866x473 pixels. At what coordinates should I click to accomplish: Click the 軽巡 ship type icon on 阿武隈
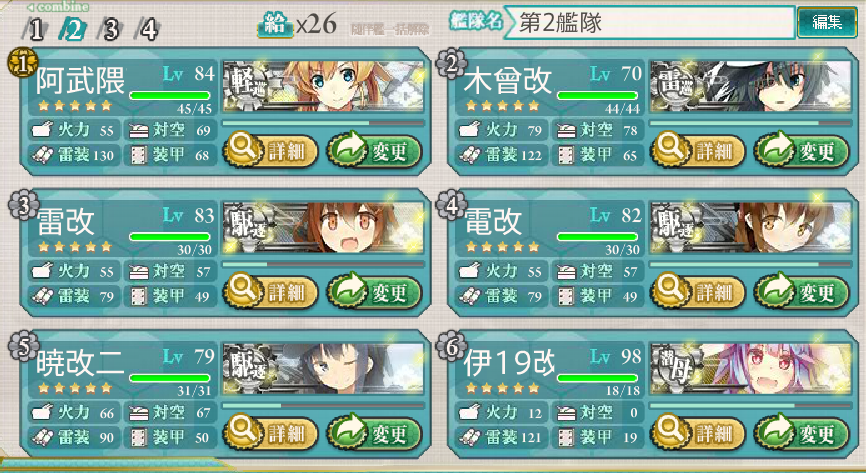point(246,86)
